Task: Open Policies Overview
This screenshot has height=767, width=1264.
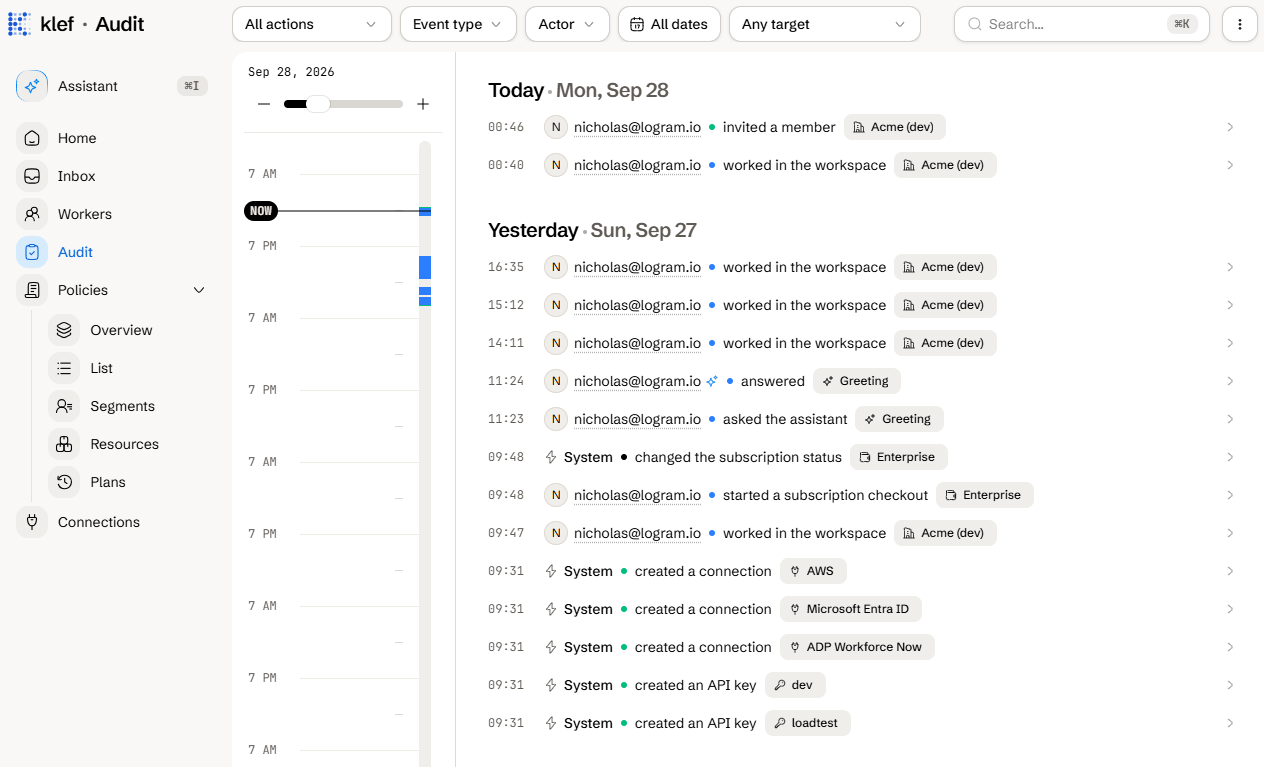Action: [x=121, y=330]
